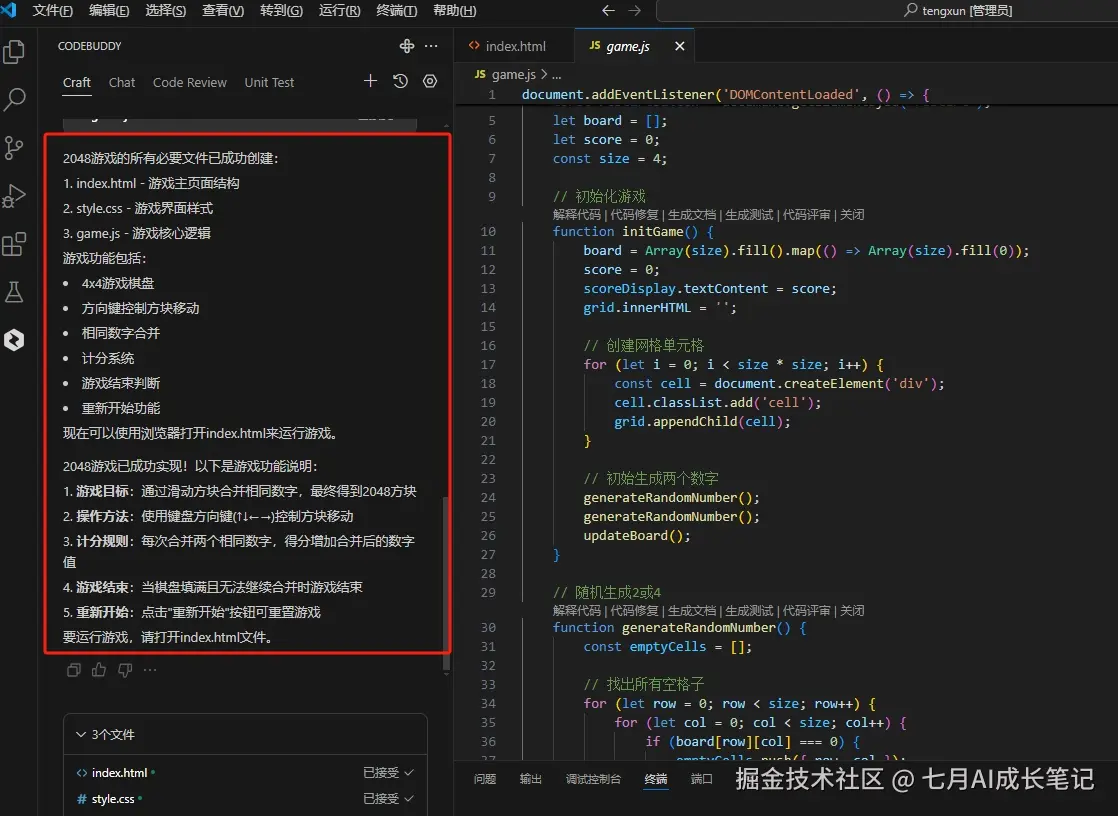Click line number 10 in the gutter
This screenshot has height=816, width=1118.
(x=488, y=231)
